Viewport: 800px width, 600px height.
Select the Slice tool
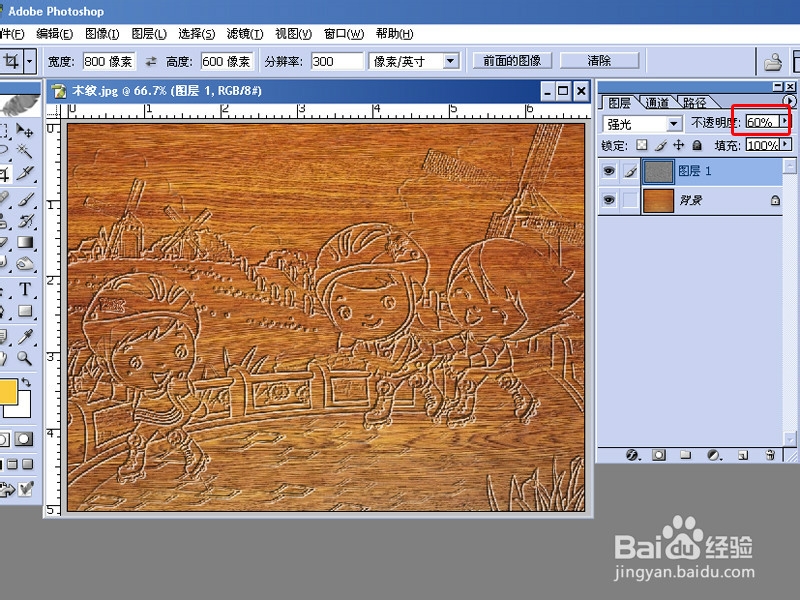click(x=24, y=173)
